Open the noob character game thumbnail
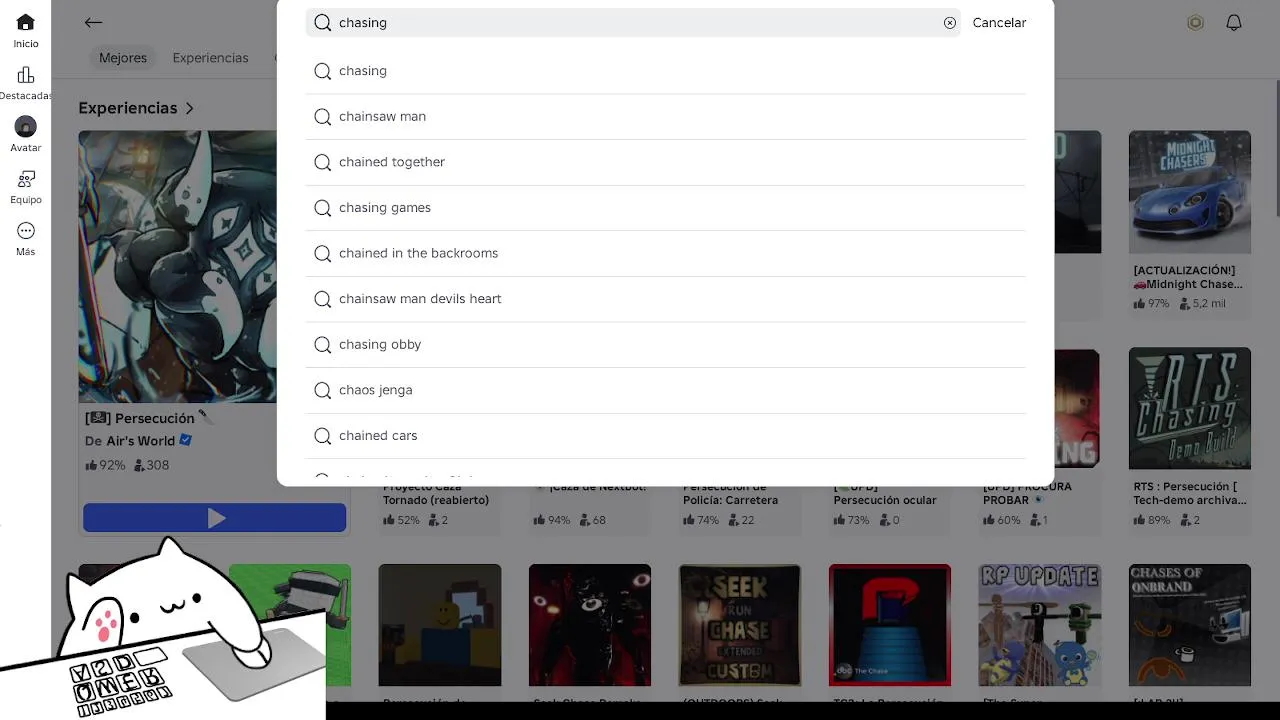This screenshot has height=720, width=1280. [x=440, y=625]
